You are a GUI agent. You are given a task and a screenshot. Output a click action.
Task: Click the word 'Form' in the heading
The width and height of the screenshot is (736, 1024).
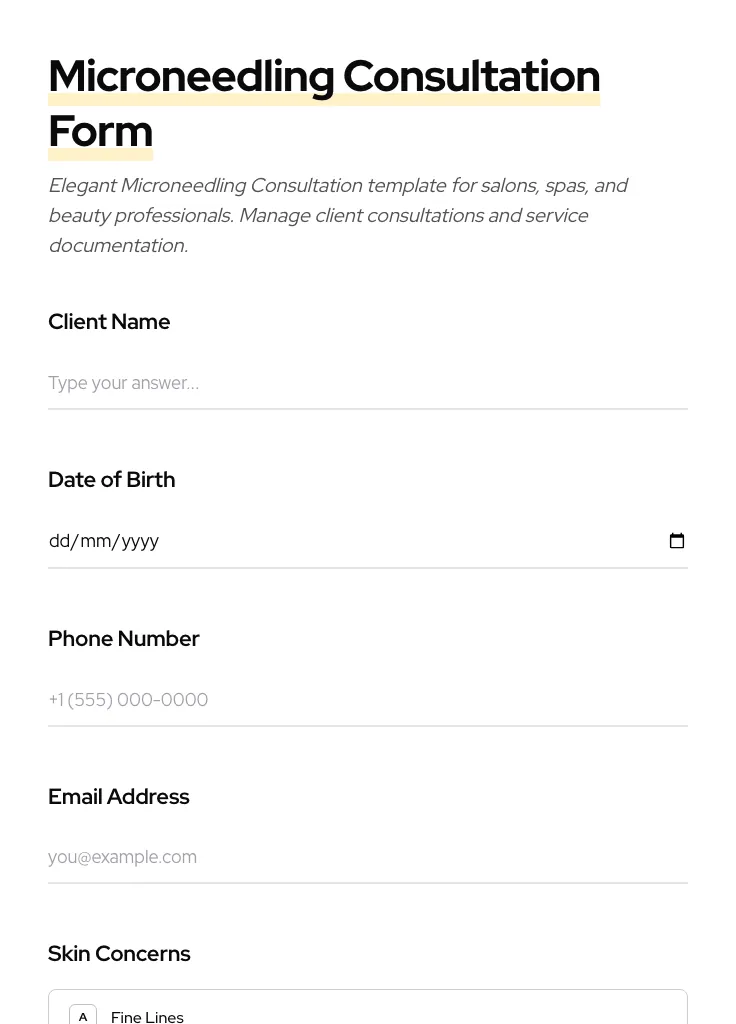tap(100, 132)
